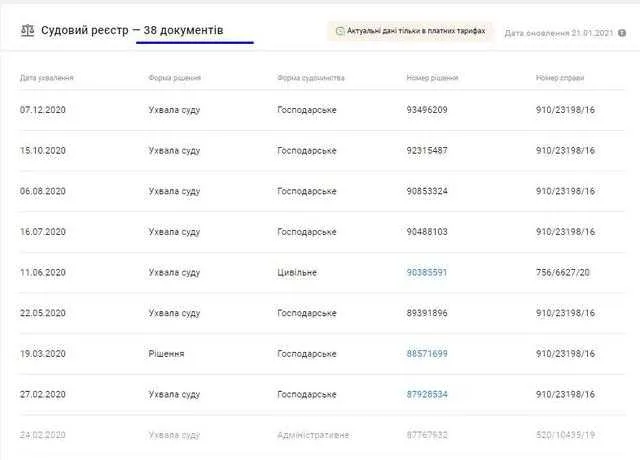
Task: Select the date 07.12.2020
Action: pyautogui.click(x=43, y=110)
